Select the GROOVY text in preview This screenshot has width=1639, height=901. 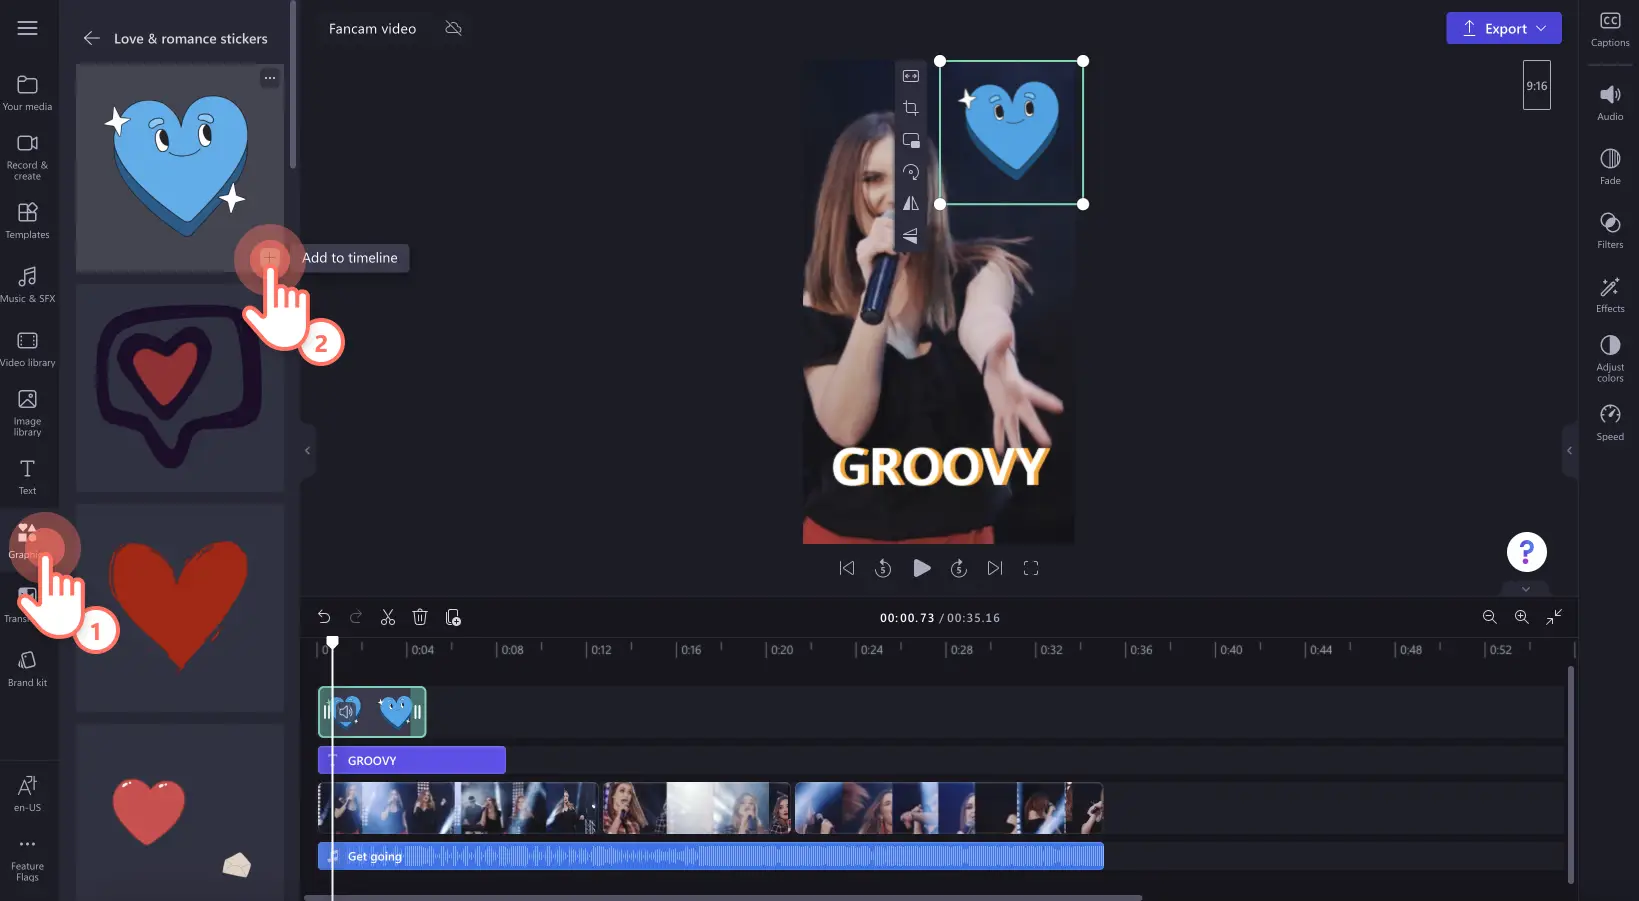940,467
